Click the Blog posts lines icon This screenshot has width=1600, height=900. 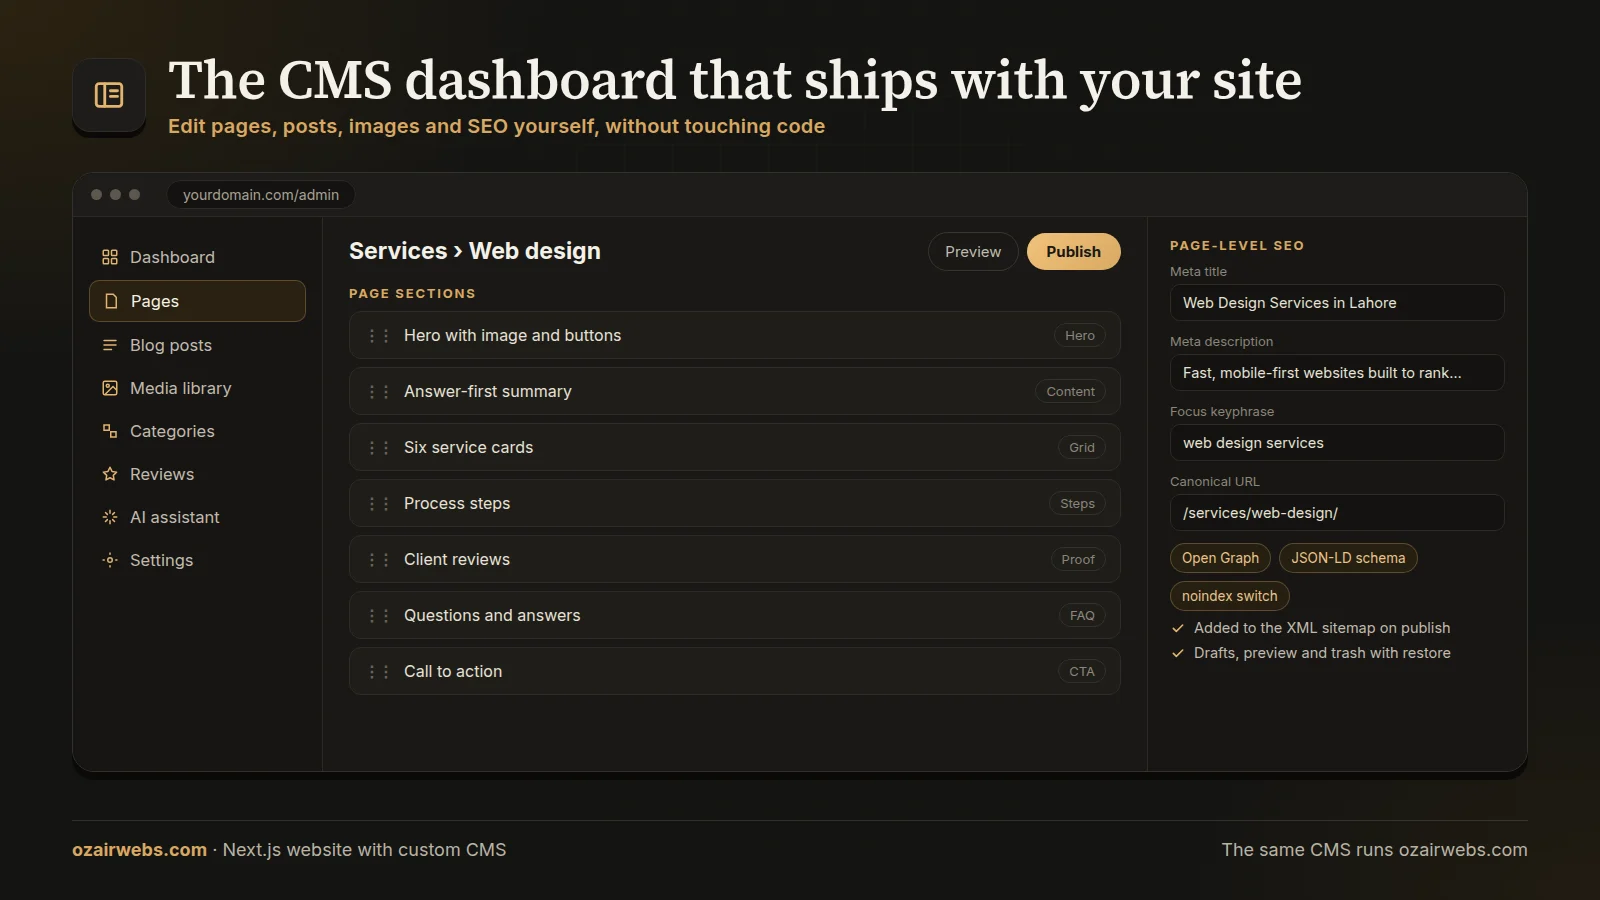tap(110, 345)
